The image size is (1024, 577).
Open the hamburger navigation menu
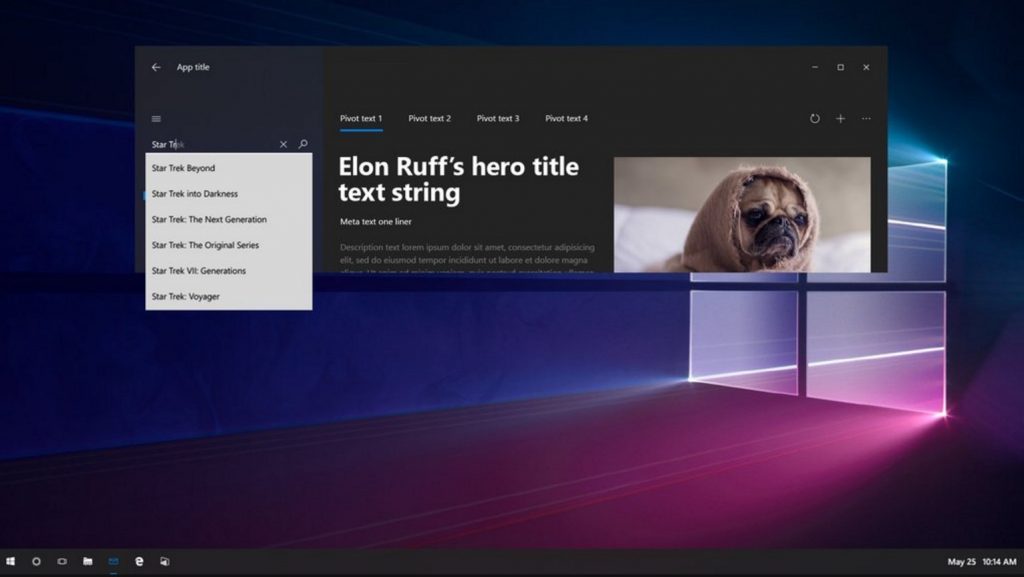pyautogui.click(x=156, y=119)
